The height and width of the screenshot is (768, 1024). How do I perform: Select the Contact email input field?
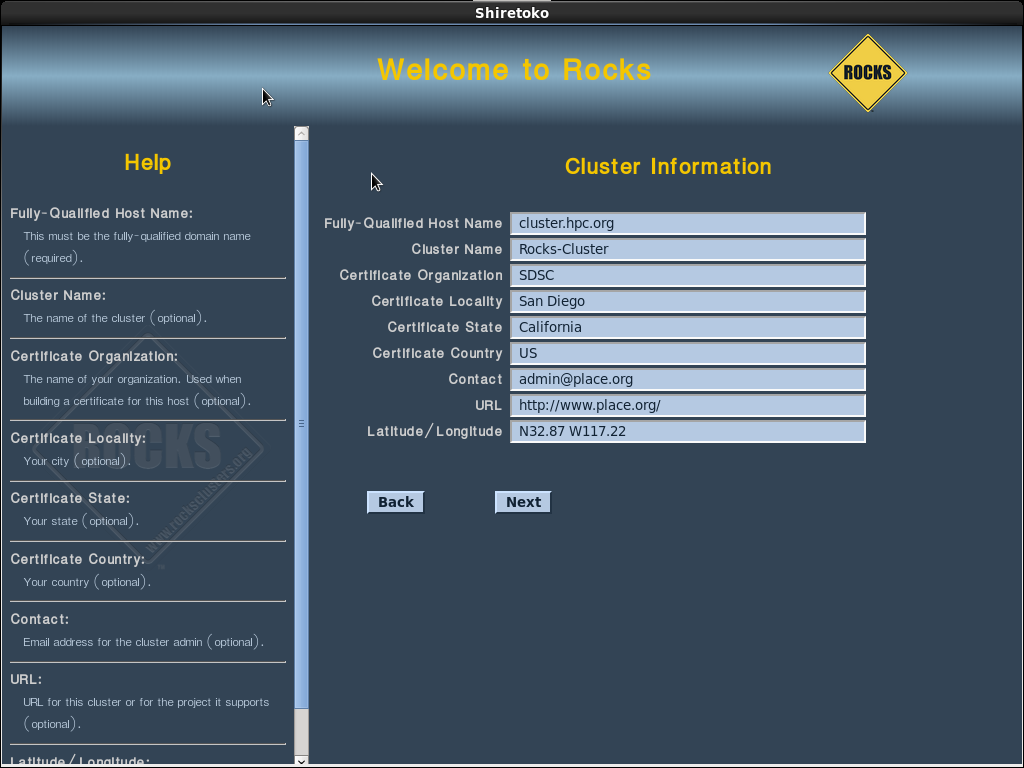tap(687, 379)
